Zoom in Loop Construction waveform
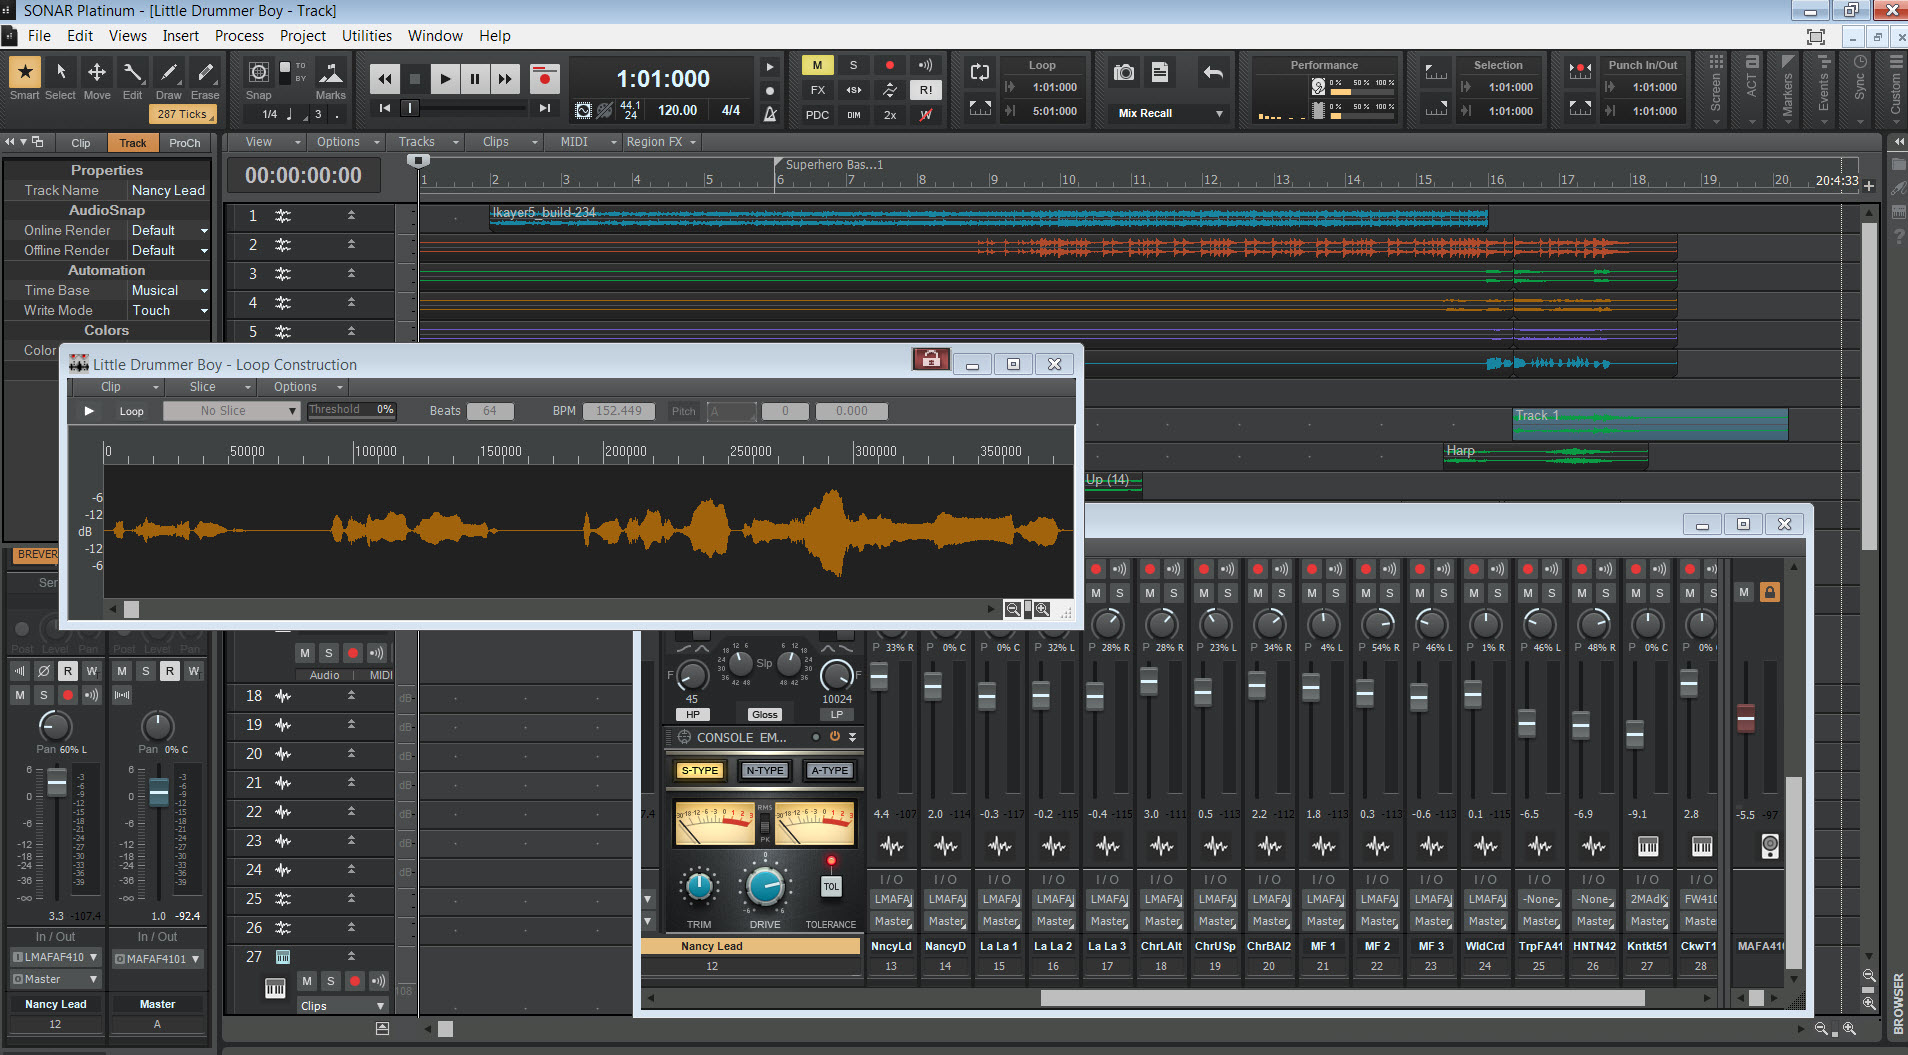The image size is (1908, 1055). tap(1043, 609)
